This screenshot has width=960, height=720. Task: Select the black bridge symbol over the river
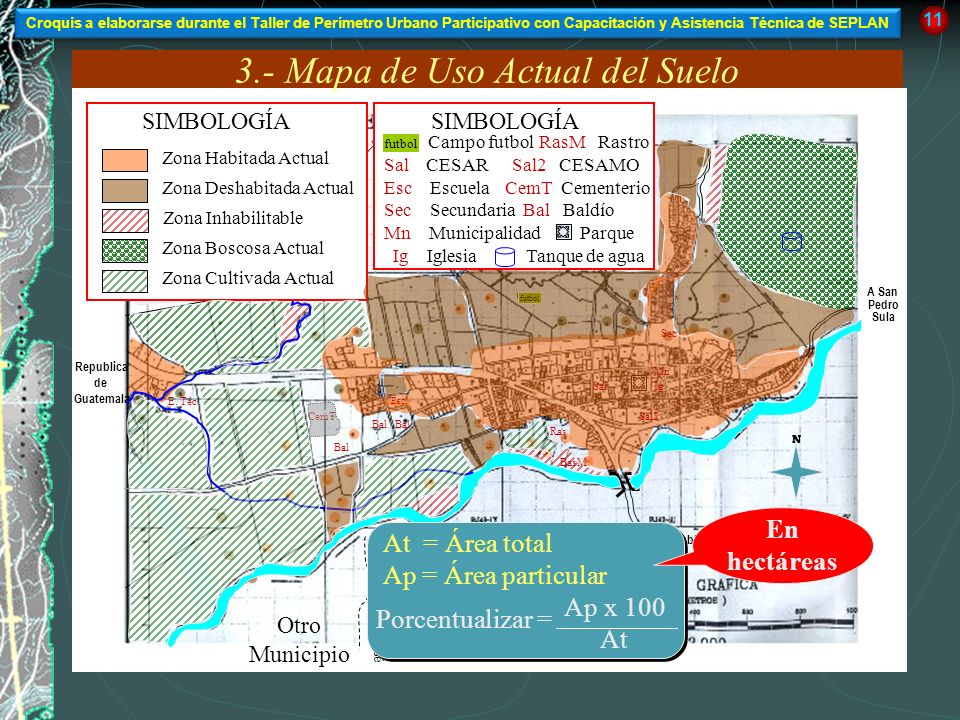point(624,482)
